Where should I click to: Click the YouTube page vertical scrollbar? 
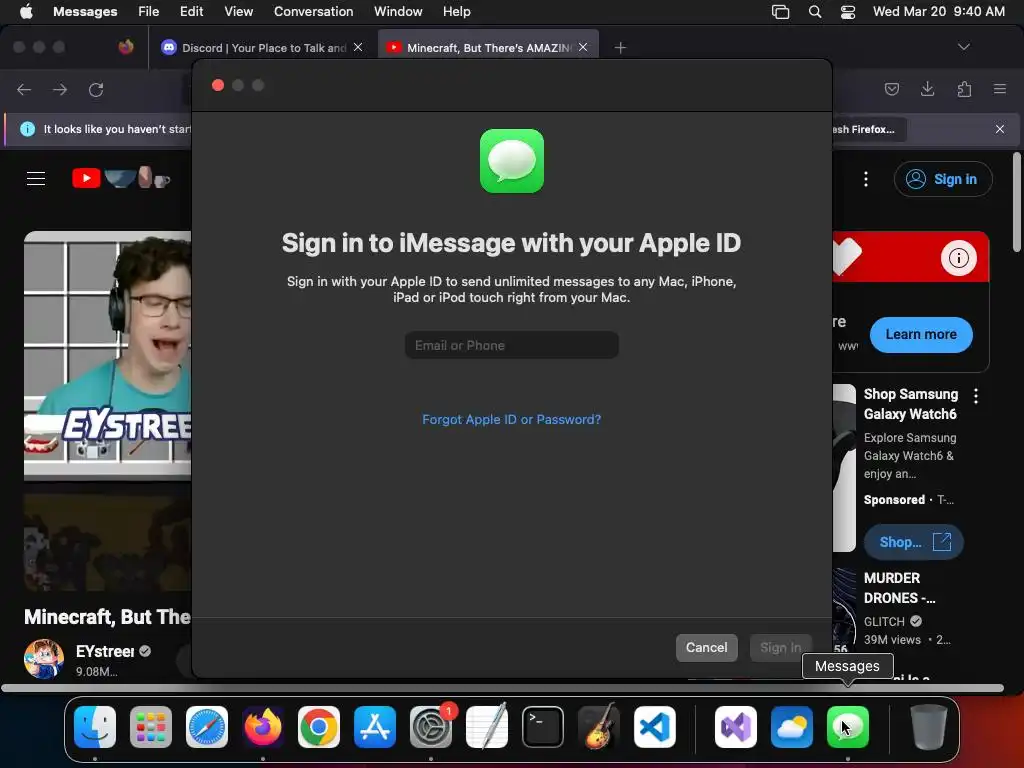tap(1016, 202)
